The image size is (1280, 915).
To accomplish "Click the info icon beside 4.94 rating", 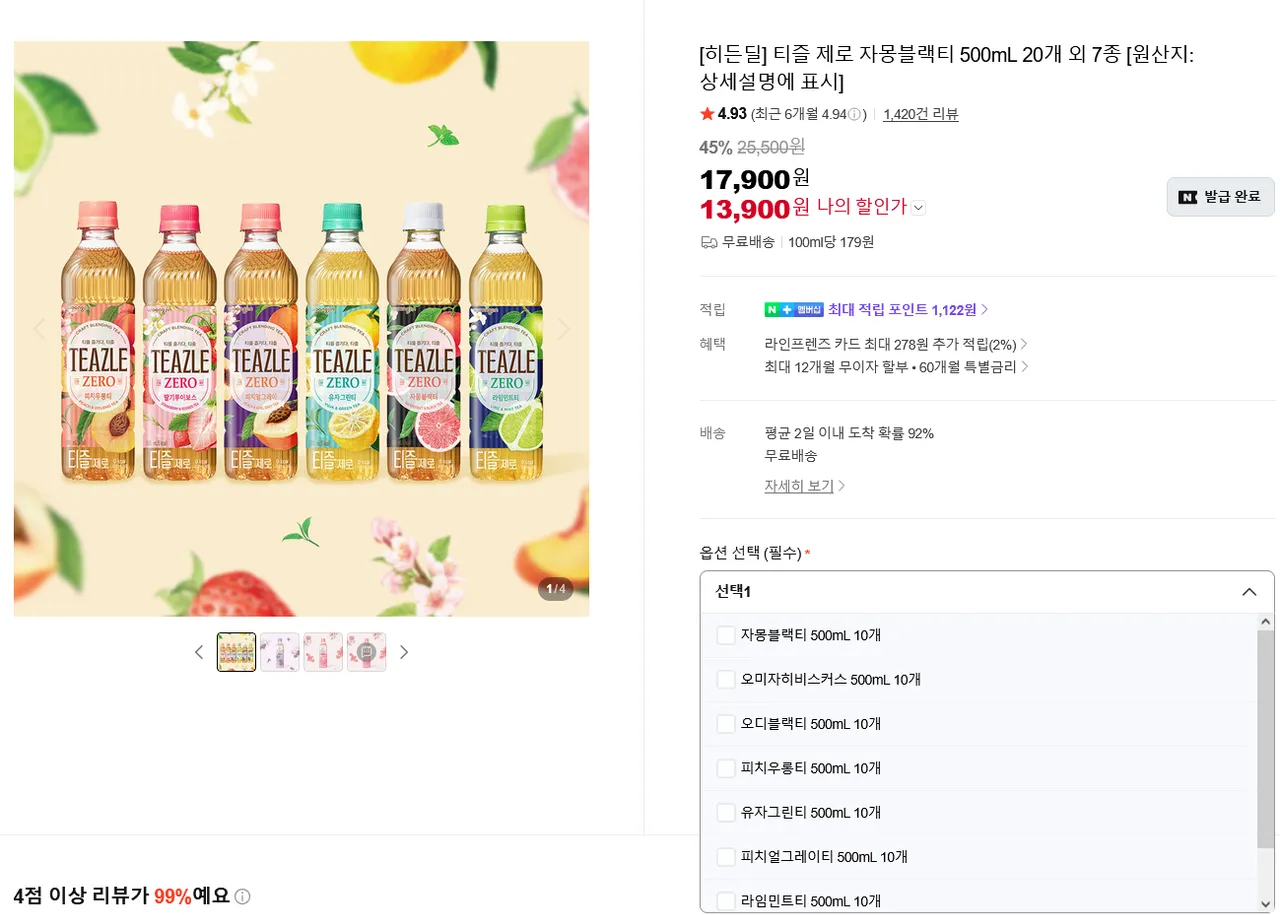I will pos(855,114).
